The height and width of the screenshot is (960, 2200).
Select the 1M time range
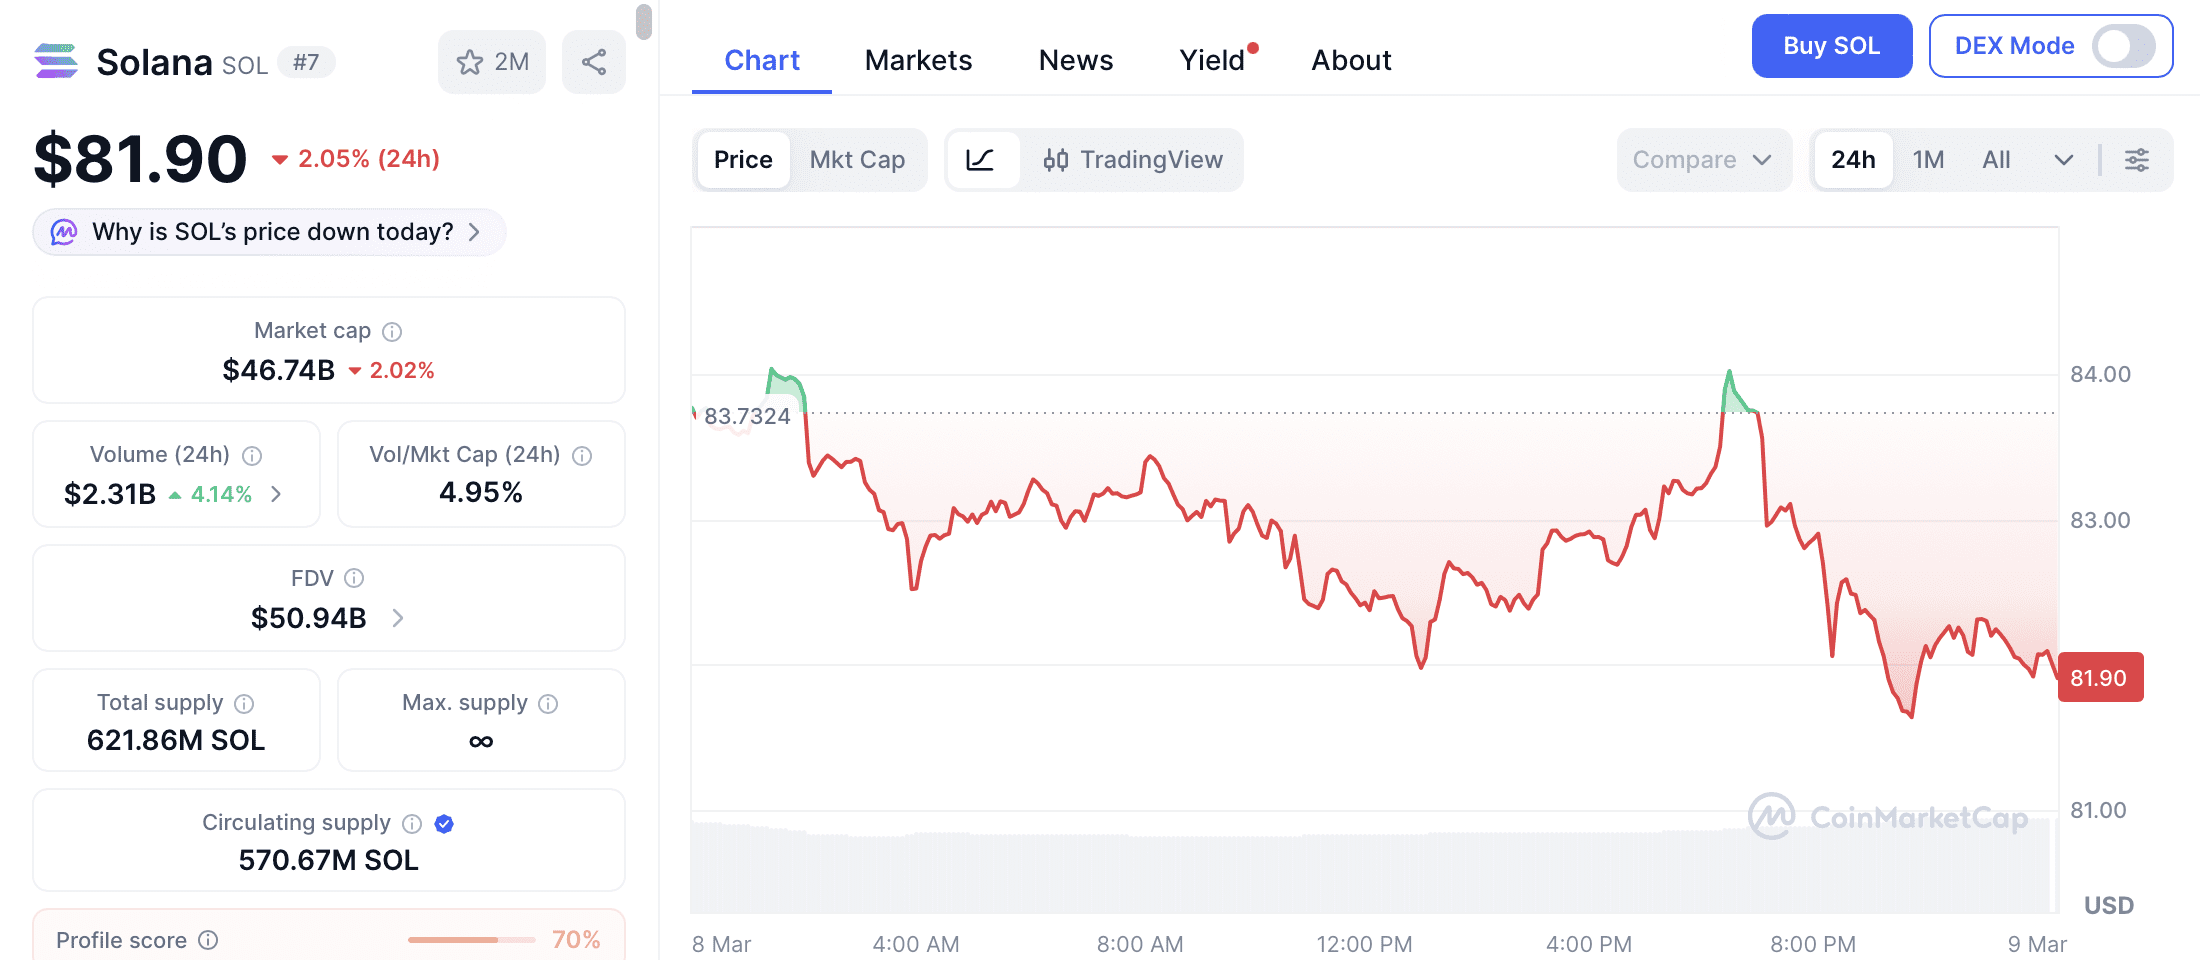[x=1928, y=160]
